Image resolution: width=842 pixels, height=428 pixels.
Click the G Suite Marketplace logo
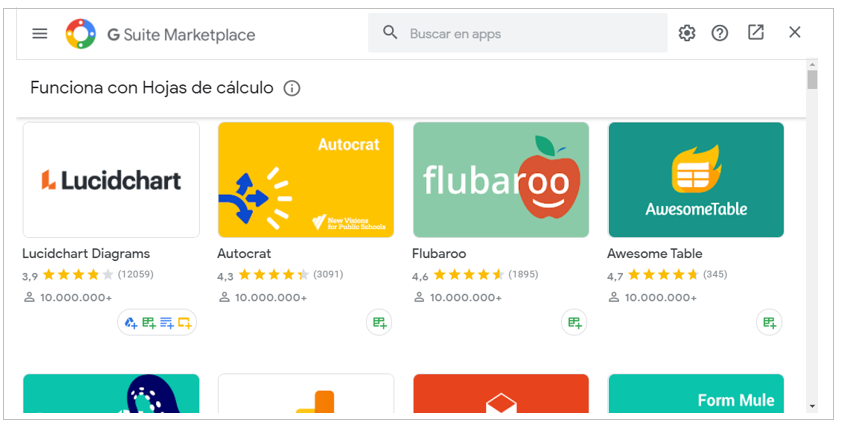[x=81, y=34]
